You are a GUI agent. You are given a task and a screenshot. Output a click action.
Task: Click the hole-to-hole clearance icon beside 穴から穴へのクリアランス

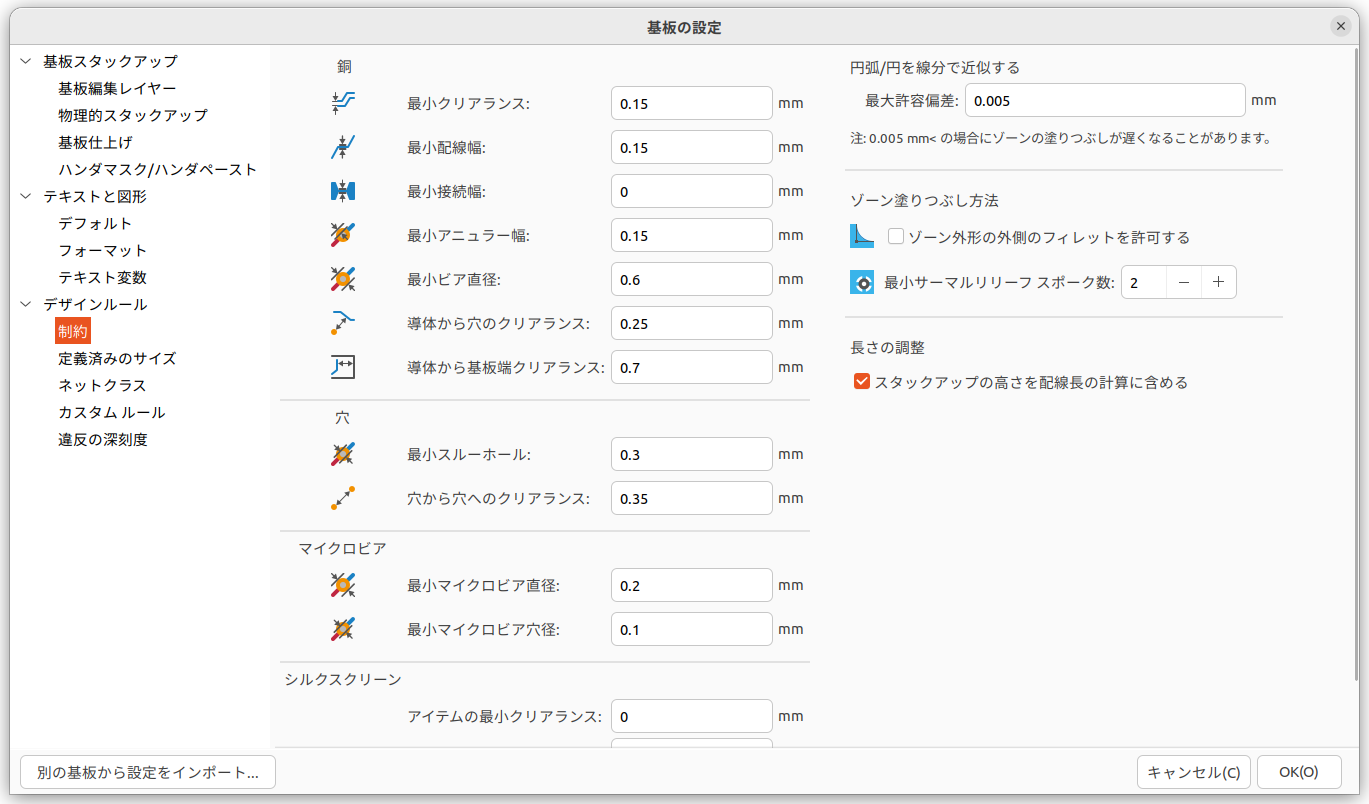click(x=343, y=498)
